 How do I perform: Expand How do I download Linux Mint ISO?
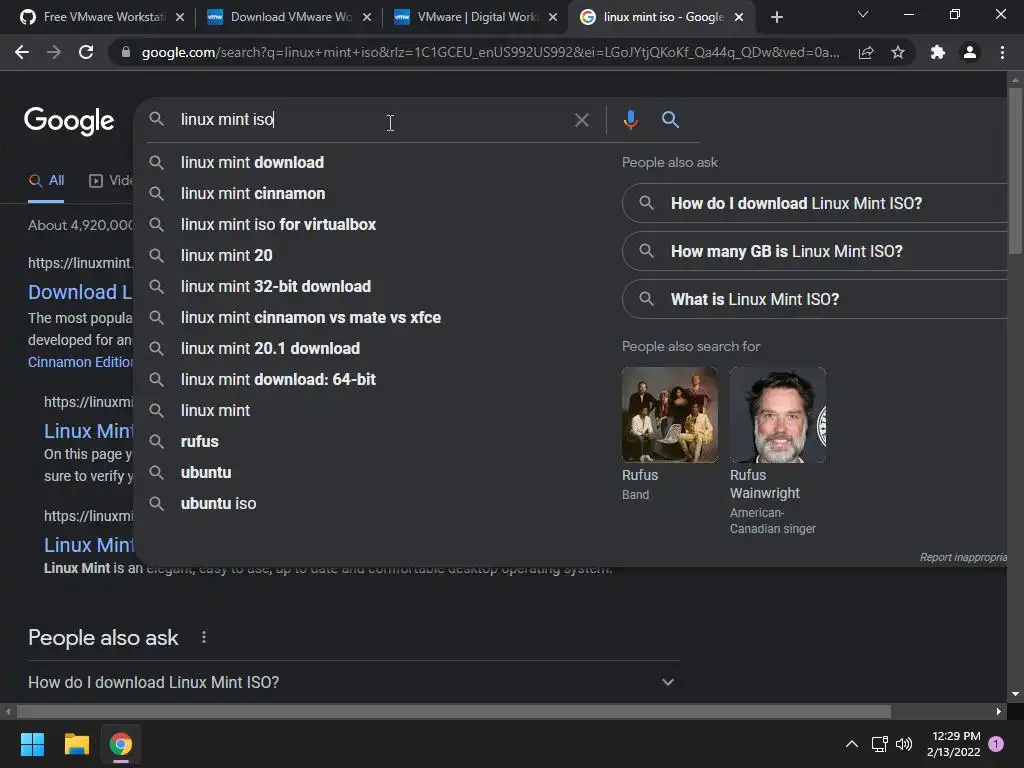click(353, 682)
